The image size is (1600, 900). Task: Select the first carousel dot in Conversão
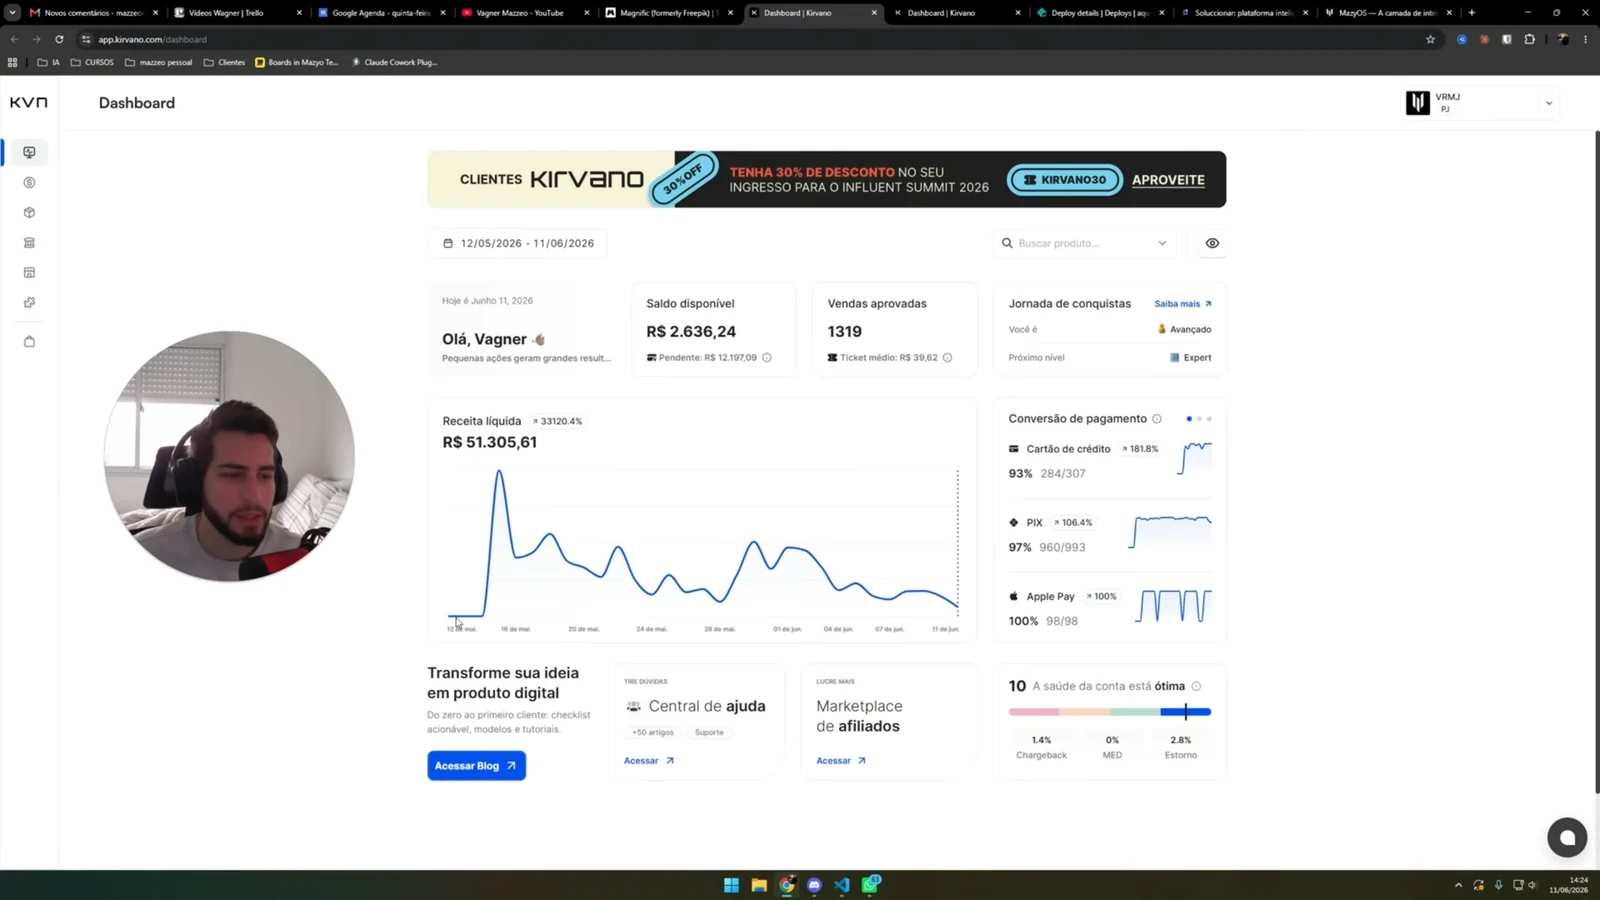click(1189, 419)
